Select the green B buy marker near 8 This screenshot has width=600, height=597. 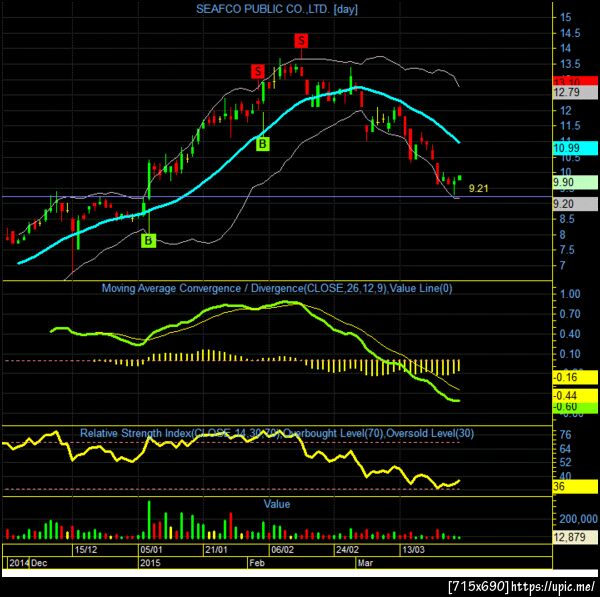pyautogui.click(x=148, y=241)
